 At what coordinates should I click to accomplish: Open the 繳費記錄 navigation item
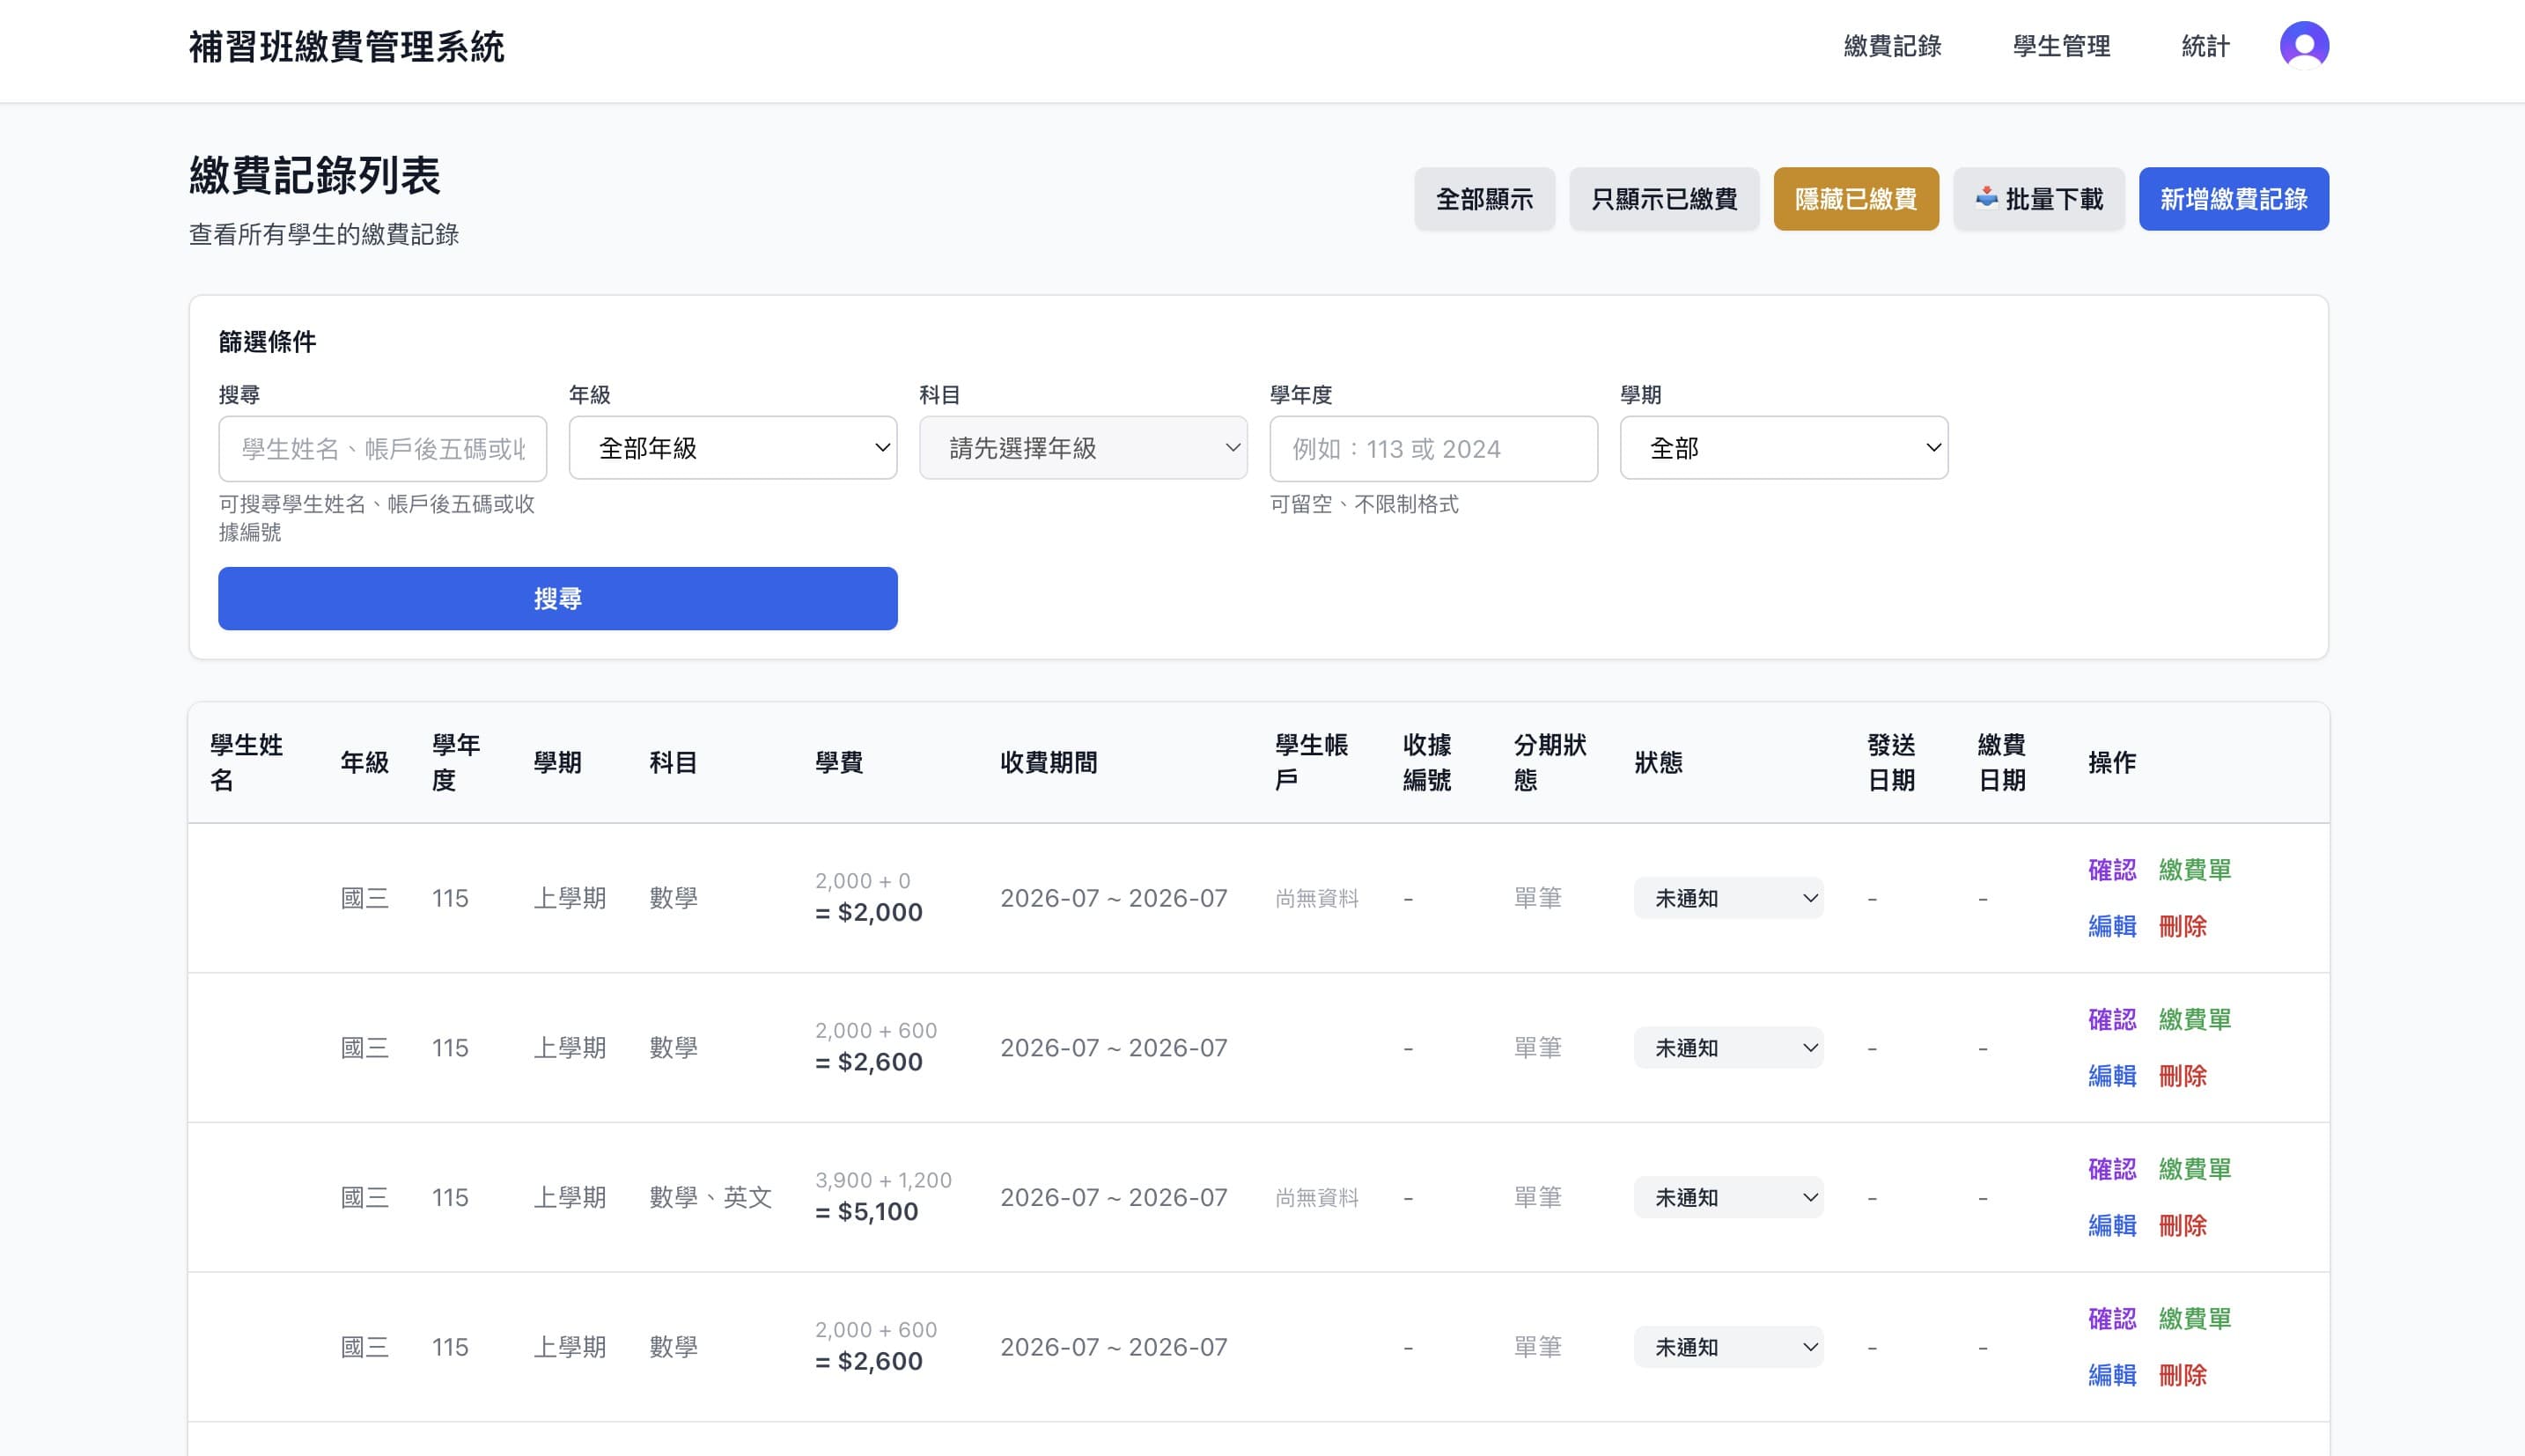pyautogui.click(x=1892, y=46)
